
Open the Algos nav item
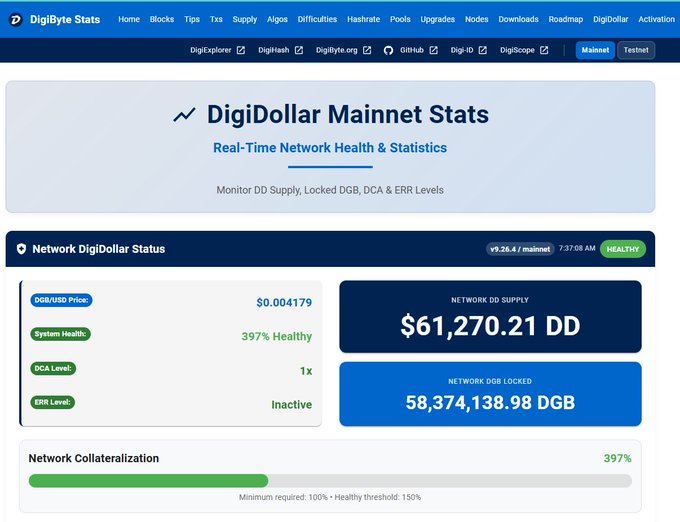click(277, 20)
